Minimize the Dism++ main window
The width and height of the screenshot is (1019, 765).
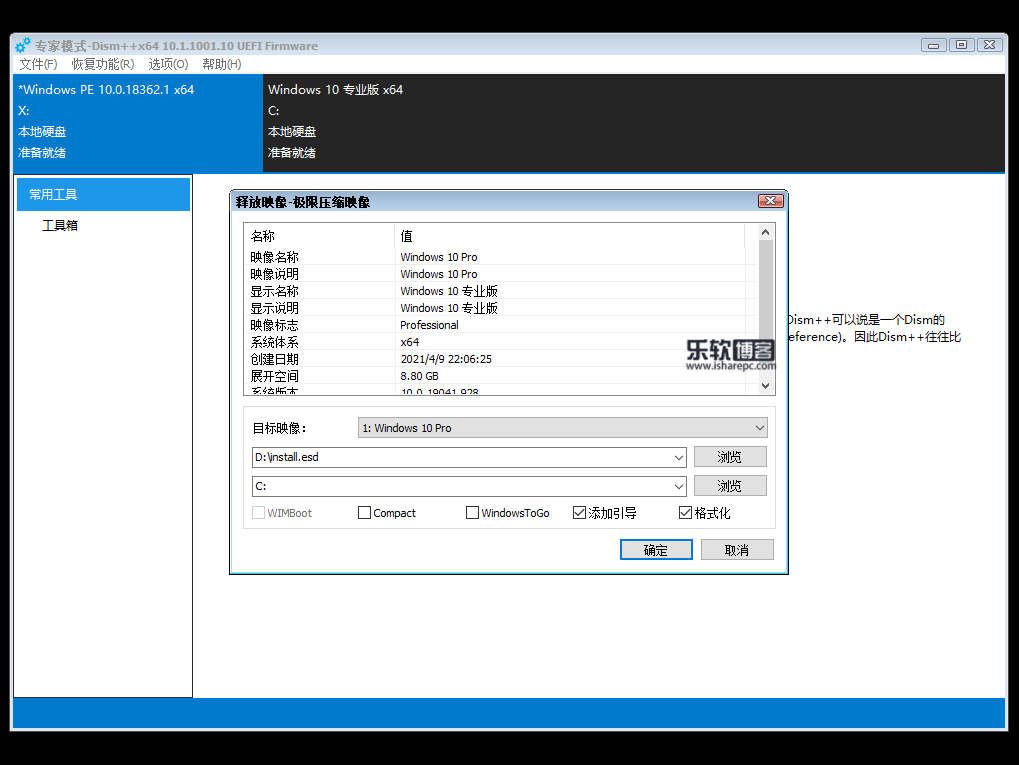[933, 45]
